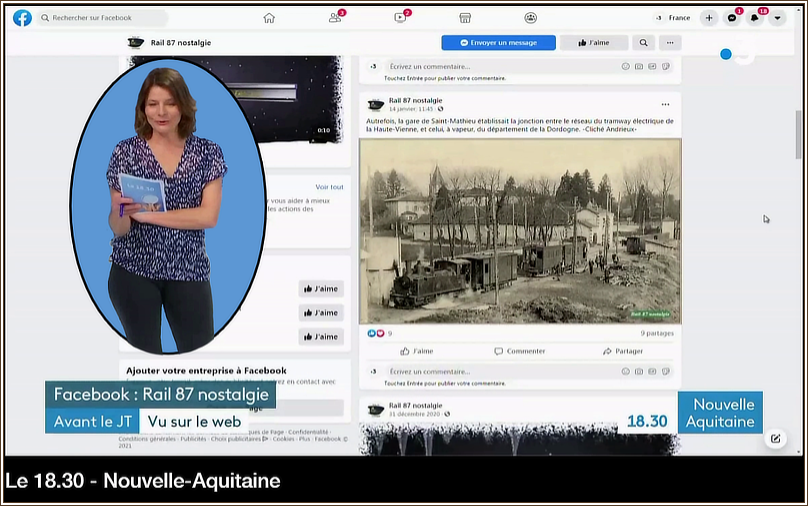Click the page J'aime button in header
This screenshot has height=506, width=808.
[593, 43]
